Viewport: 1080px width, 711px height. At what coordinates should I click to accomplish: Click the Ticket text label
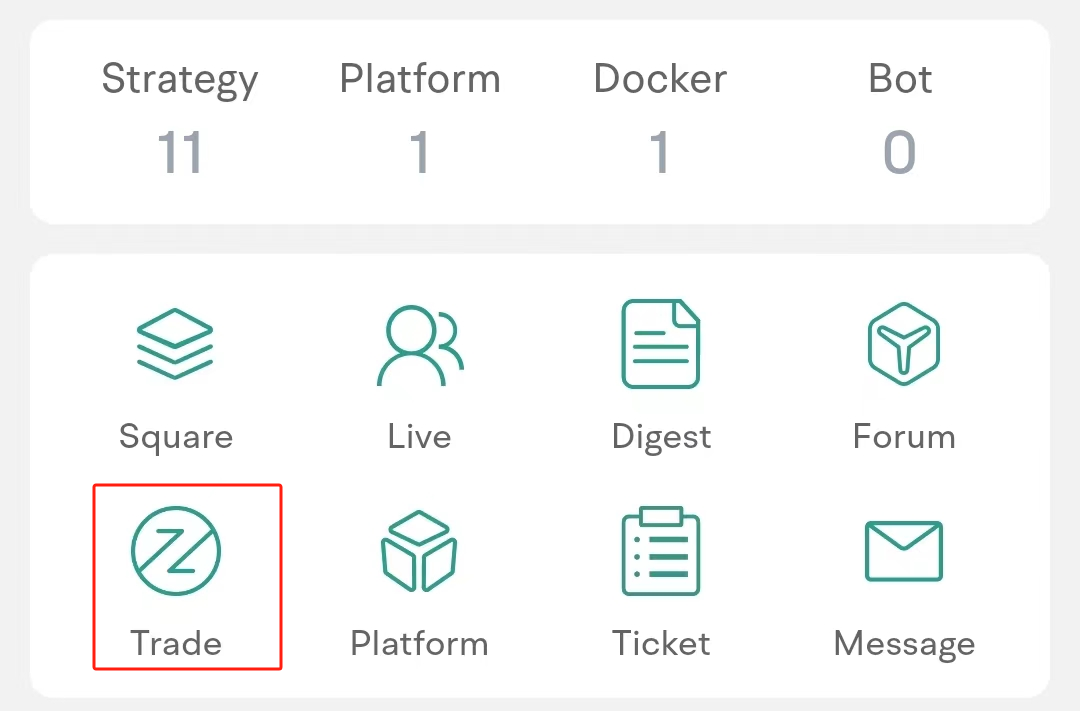tap(662, 644)
